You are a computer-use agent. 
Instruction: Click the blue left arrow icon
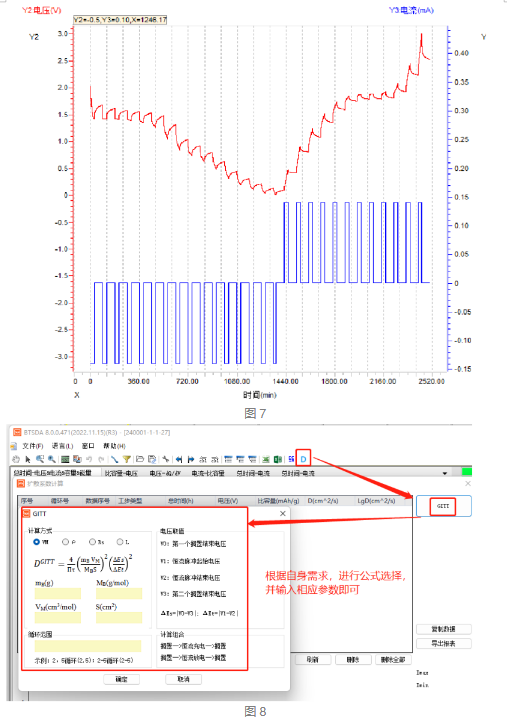click(179, 459)
